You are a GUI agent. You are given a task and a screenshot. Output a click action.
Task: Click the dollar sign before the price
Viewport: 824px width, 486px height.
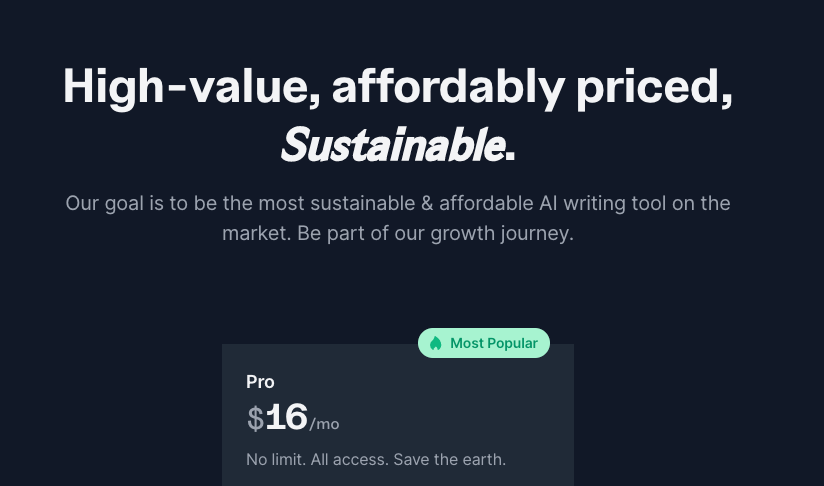coord(255,419)
